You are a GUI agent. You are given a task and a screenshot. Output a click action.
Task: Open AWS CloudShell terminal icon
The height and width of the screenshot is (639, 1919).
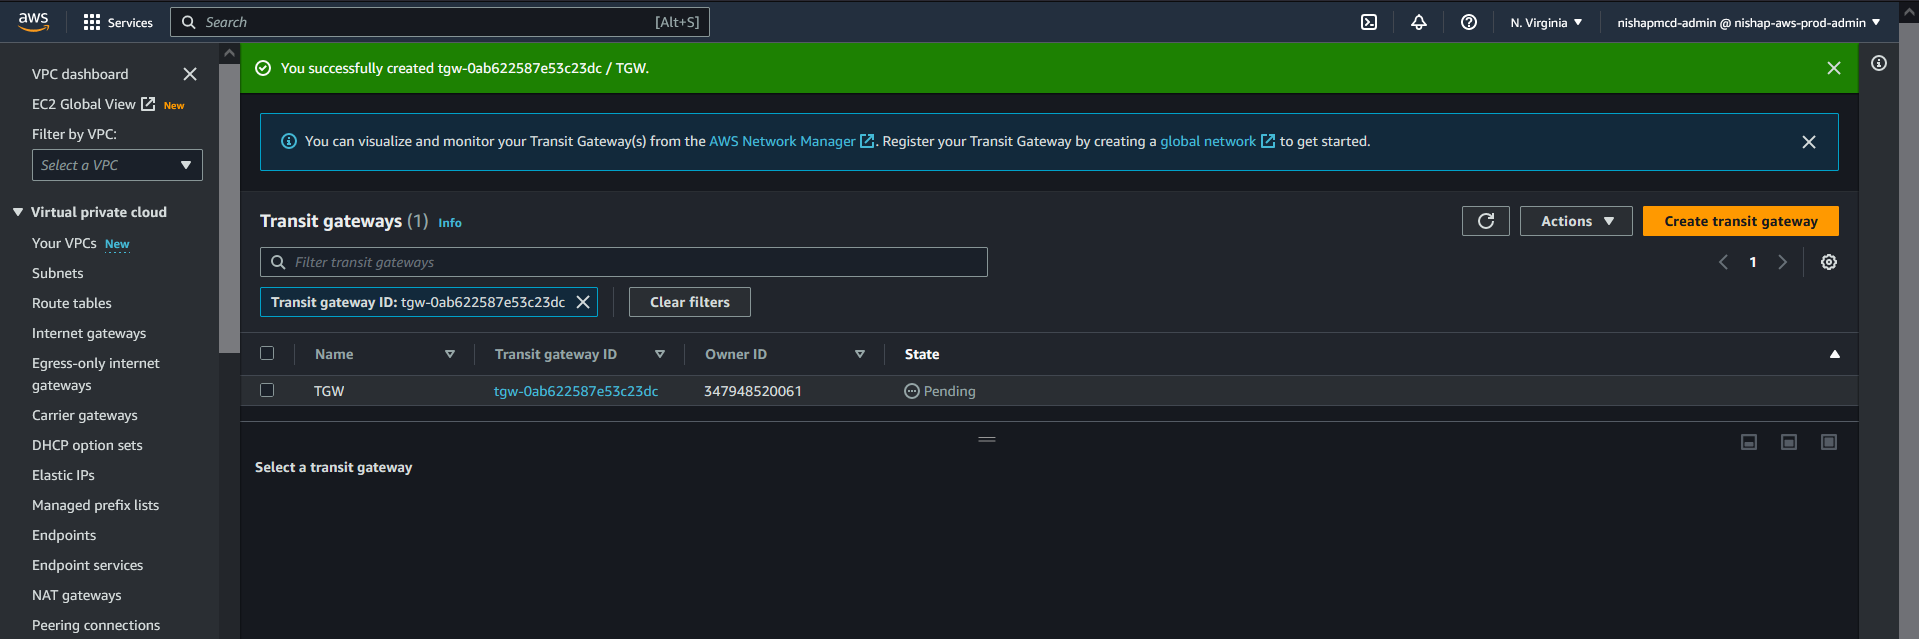[x=1369, y=22]
